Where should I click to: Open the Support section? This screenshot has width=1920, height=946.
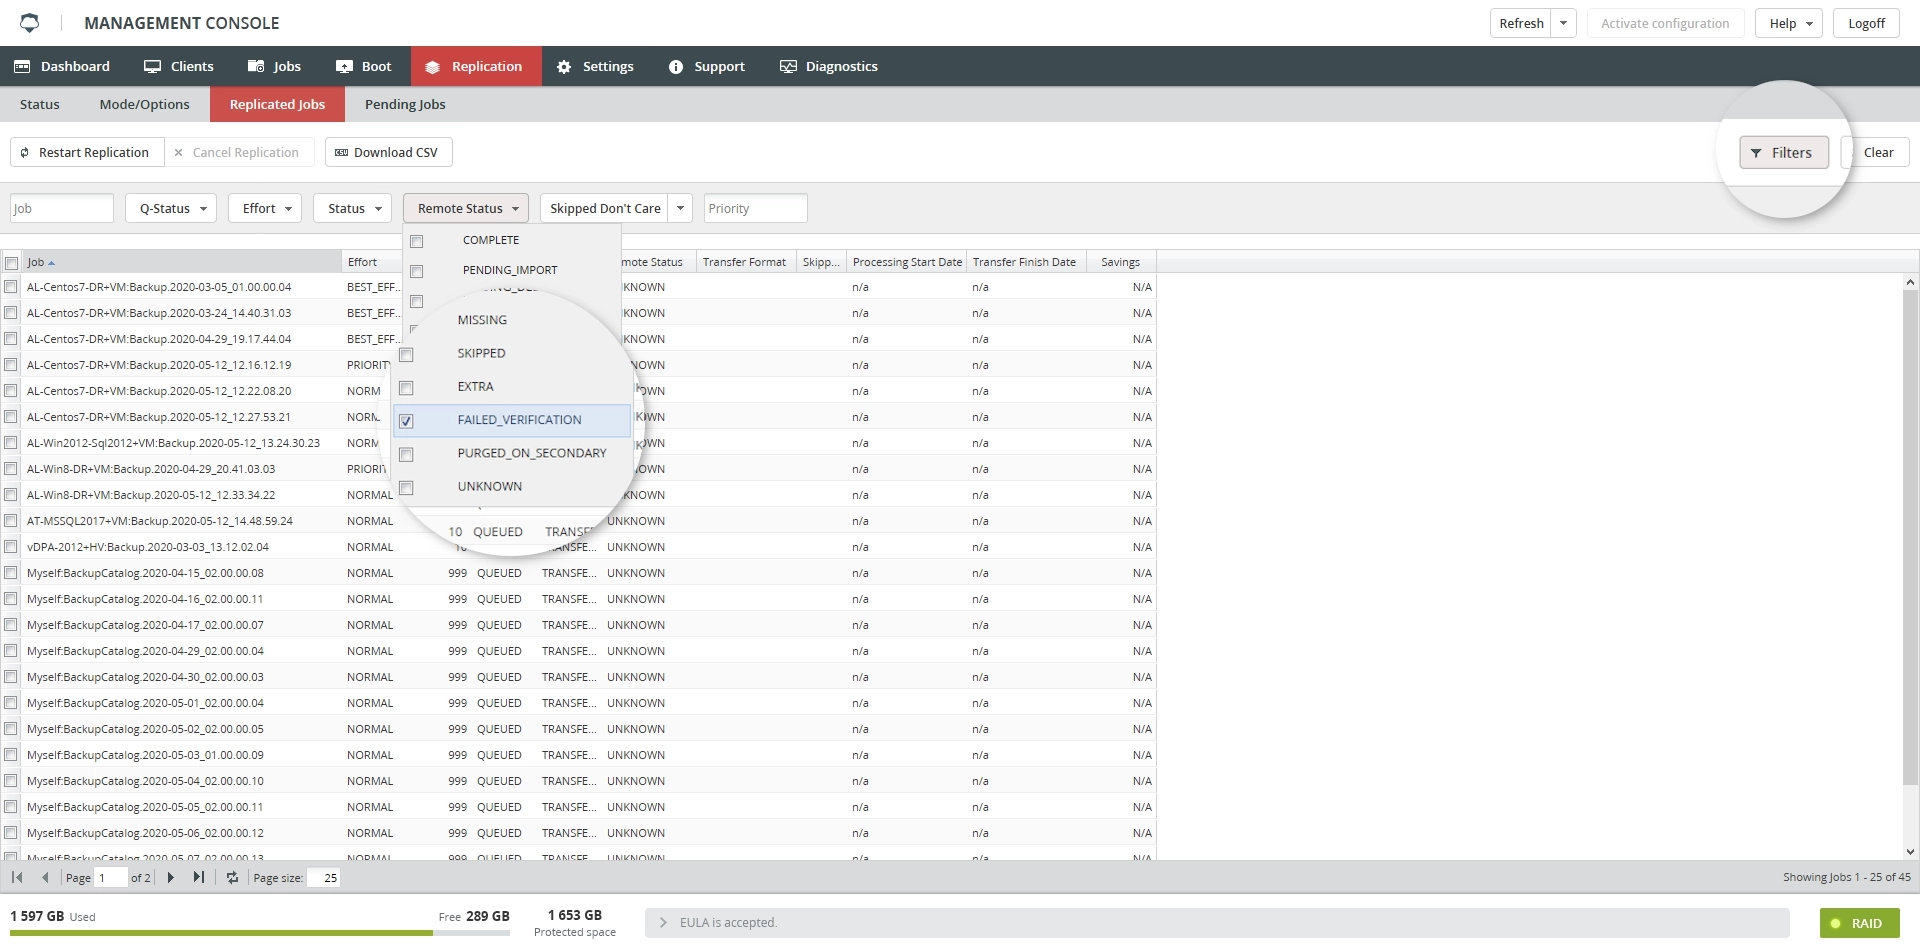pos(707,66)
